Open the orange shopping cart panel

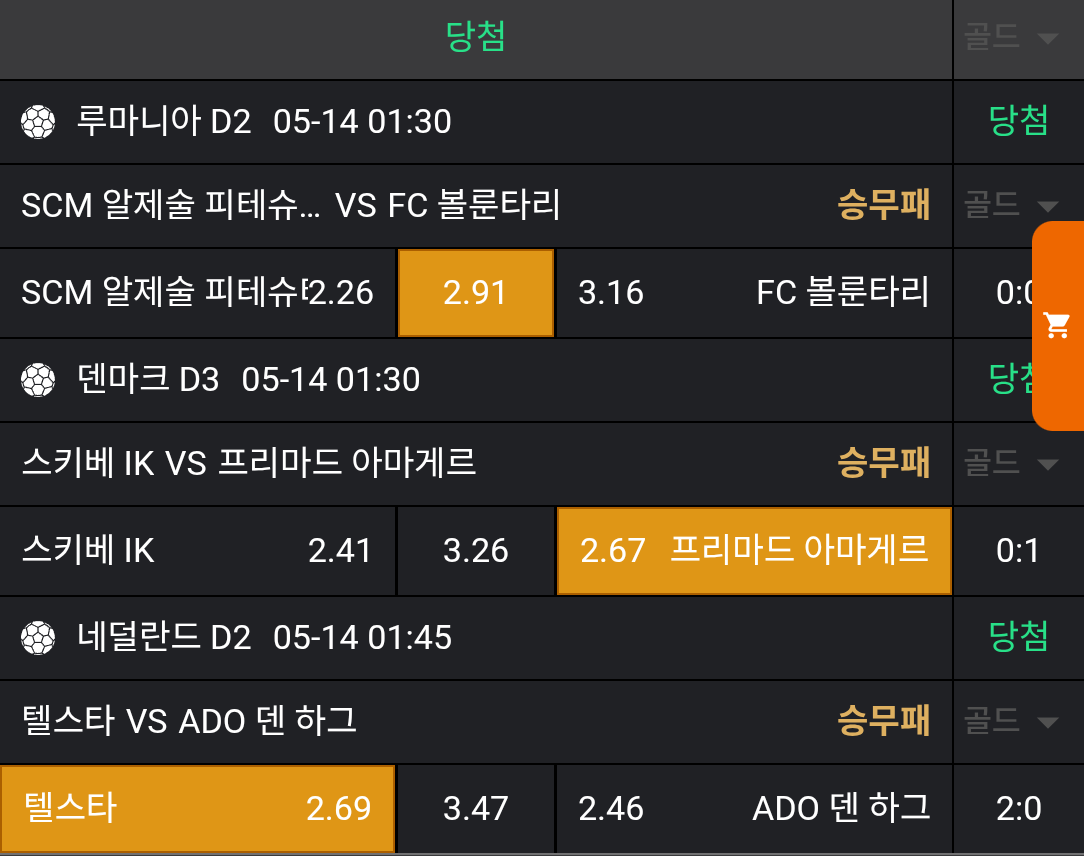tap(1057, 325)
